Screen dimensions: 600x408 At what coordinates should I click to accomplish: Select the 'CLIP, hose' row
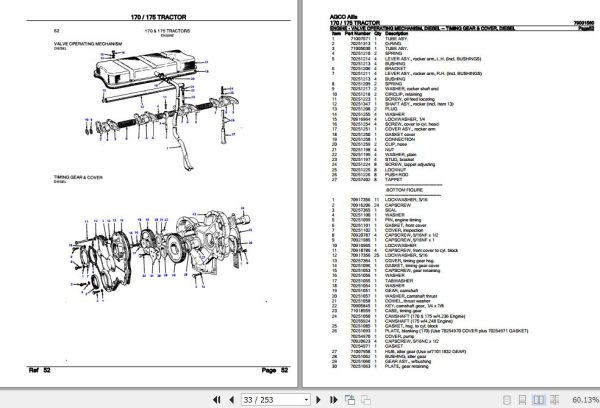point(369,144)
